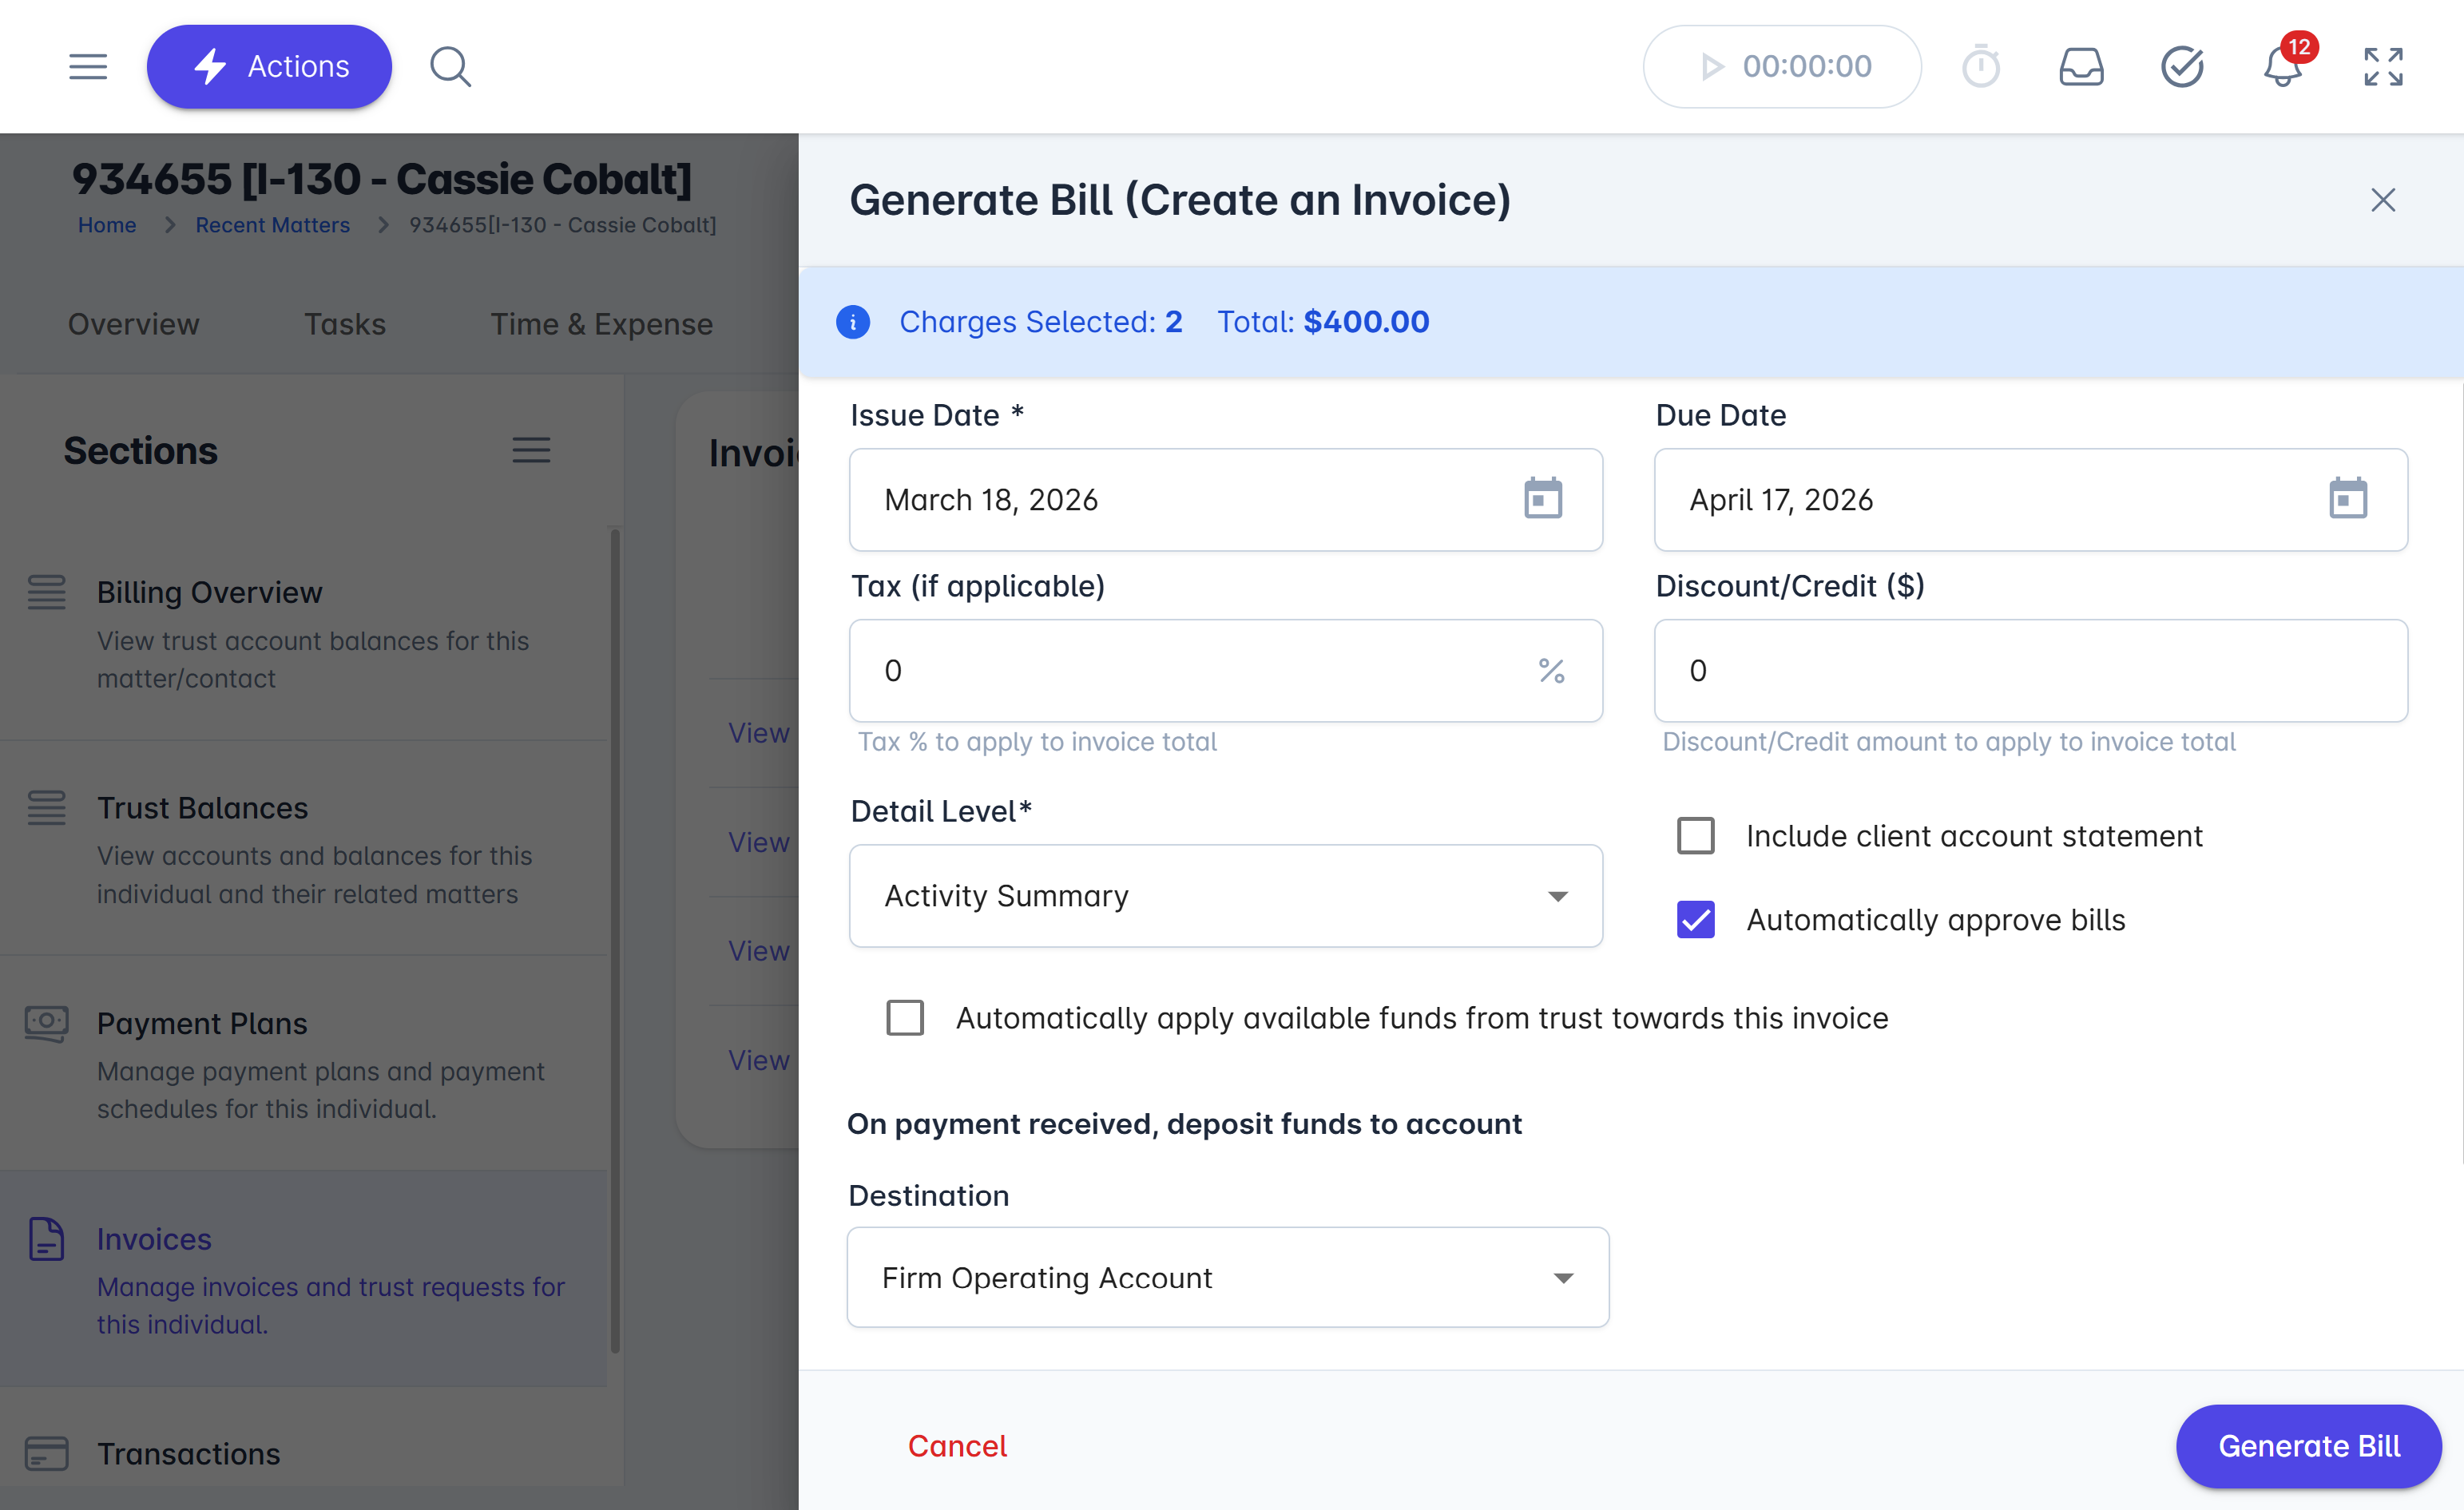Click the Generate Bill button
2464x1510 pixels.
(2309, 1446)
